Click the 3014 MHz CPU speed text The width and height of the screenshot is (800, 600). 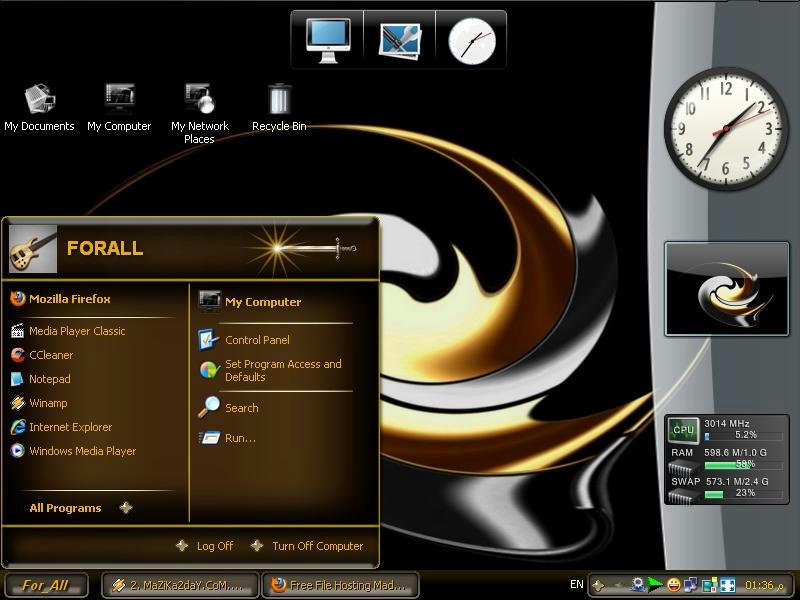pyautogui.click(x=727, y=423)
